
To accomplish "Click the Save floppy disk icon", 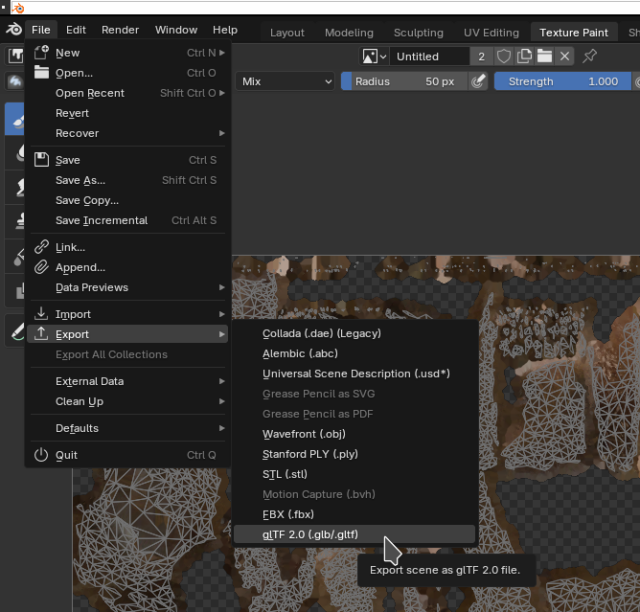I will (x=41, y=160).
